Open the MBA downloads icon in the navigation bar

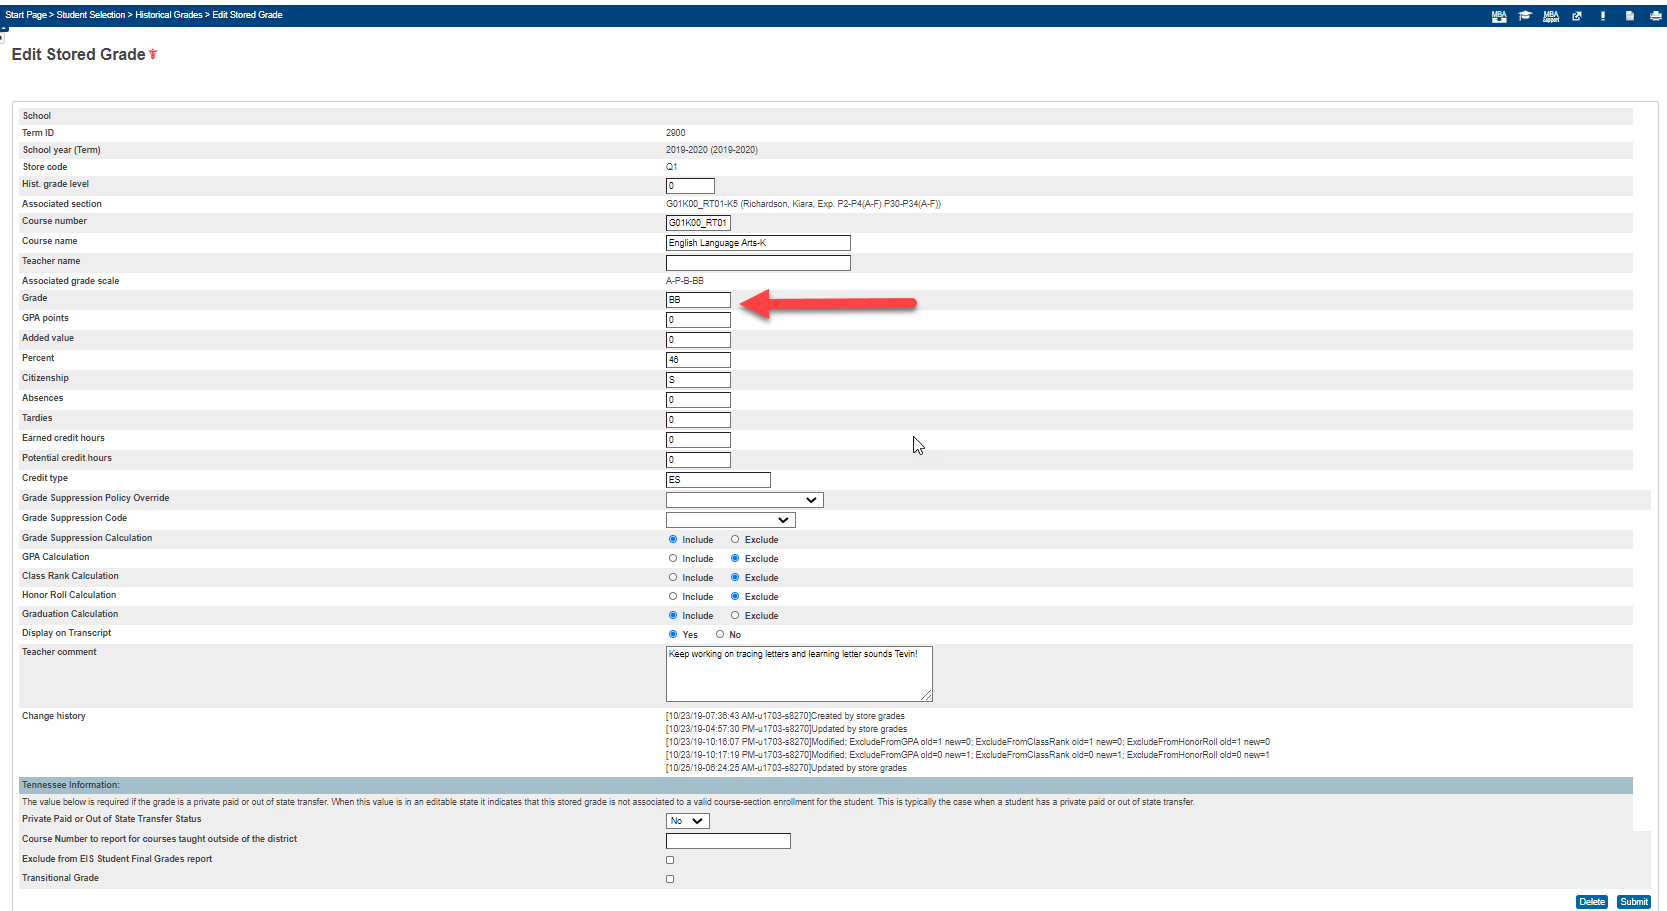pos(1499,16)
